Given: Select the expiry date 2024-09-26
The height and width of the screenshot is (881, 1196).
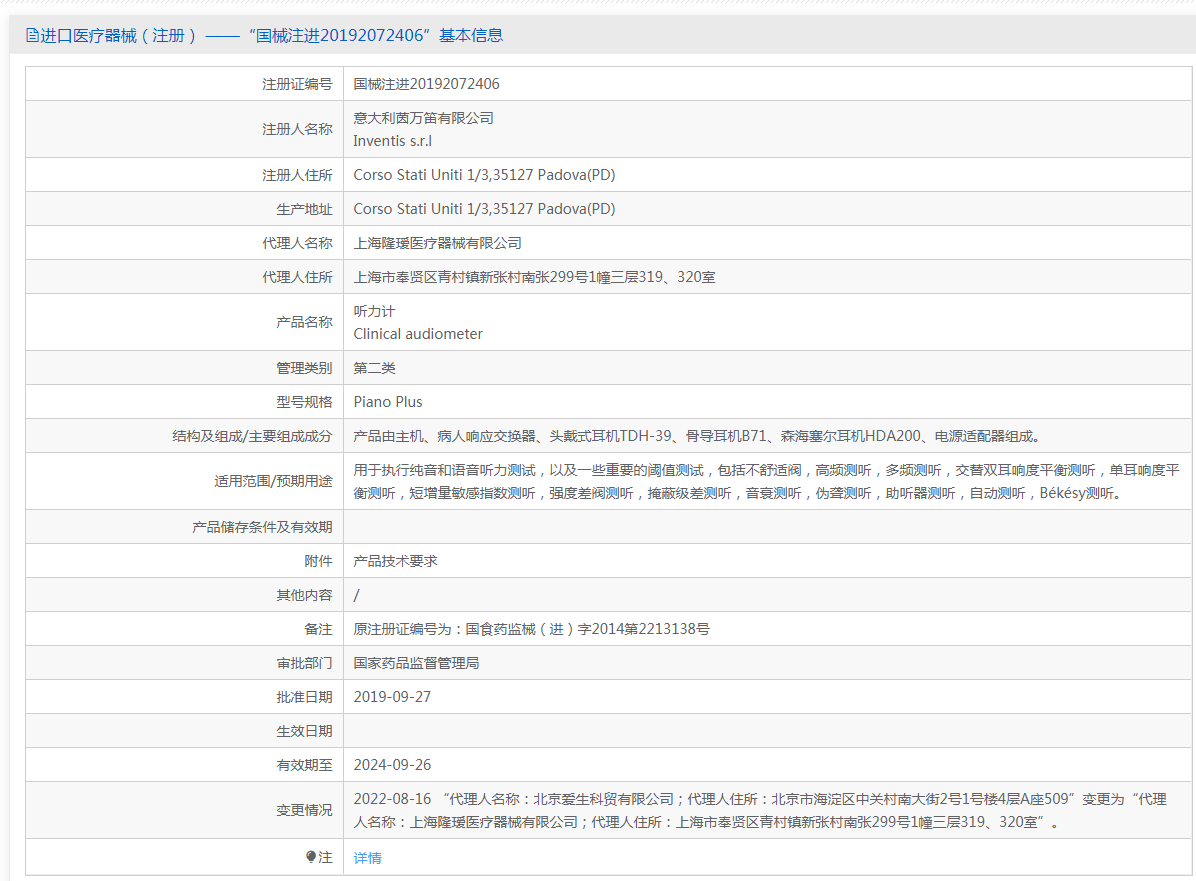Looking at the screenshot, I should click(x=392, y=765).
